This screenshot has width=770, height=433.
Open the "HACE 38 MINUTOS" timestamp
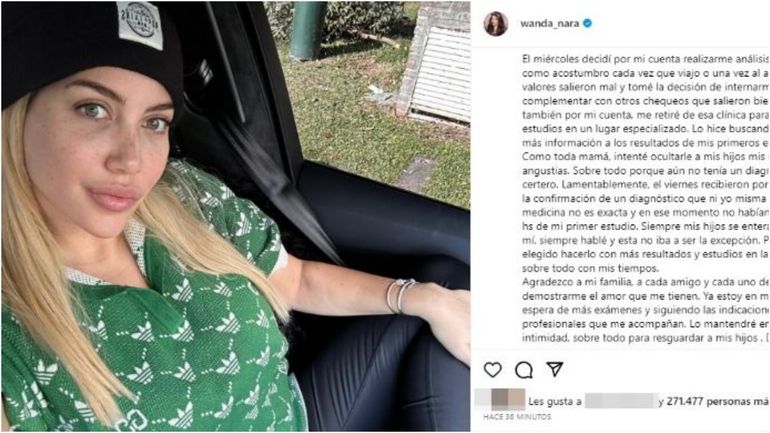[x=517, y=417]
